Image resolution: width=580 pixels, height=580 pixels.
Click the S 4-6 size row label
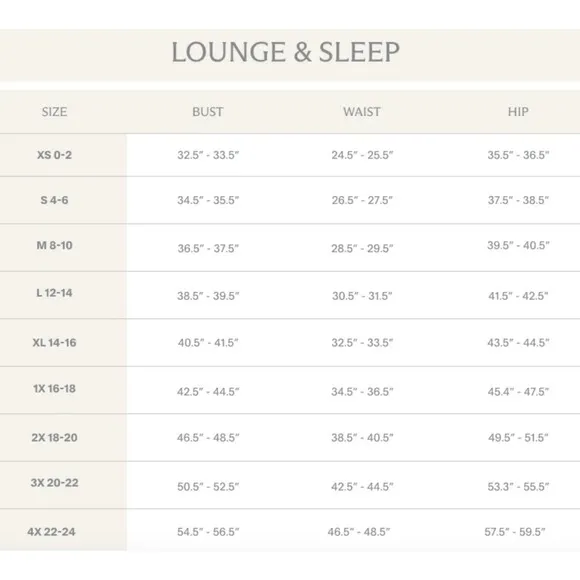(x=54, y=200)
